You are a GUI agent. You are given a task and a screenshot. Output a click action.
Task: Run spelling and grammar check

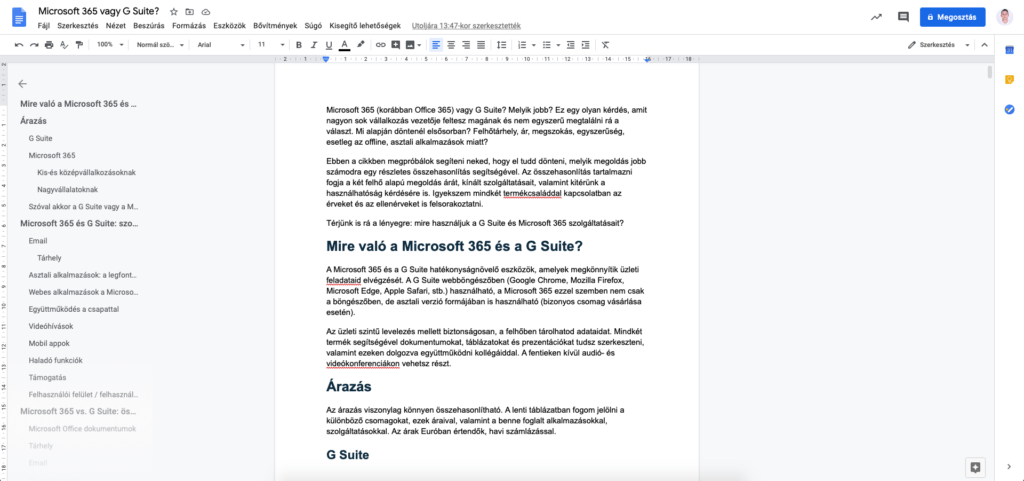[63, 45]
